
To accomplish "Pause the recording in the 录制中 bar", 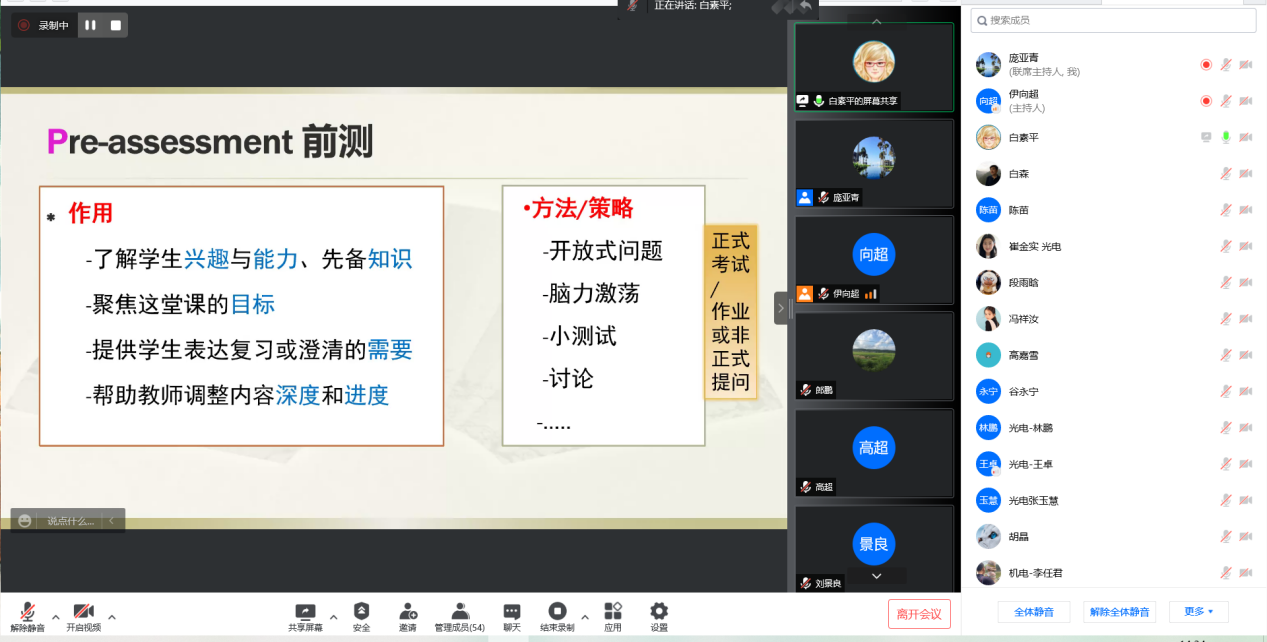I will tap(90, 25).
